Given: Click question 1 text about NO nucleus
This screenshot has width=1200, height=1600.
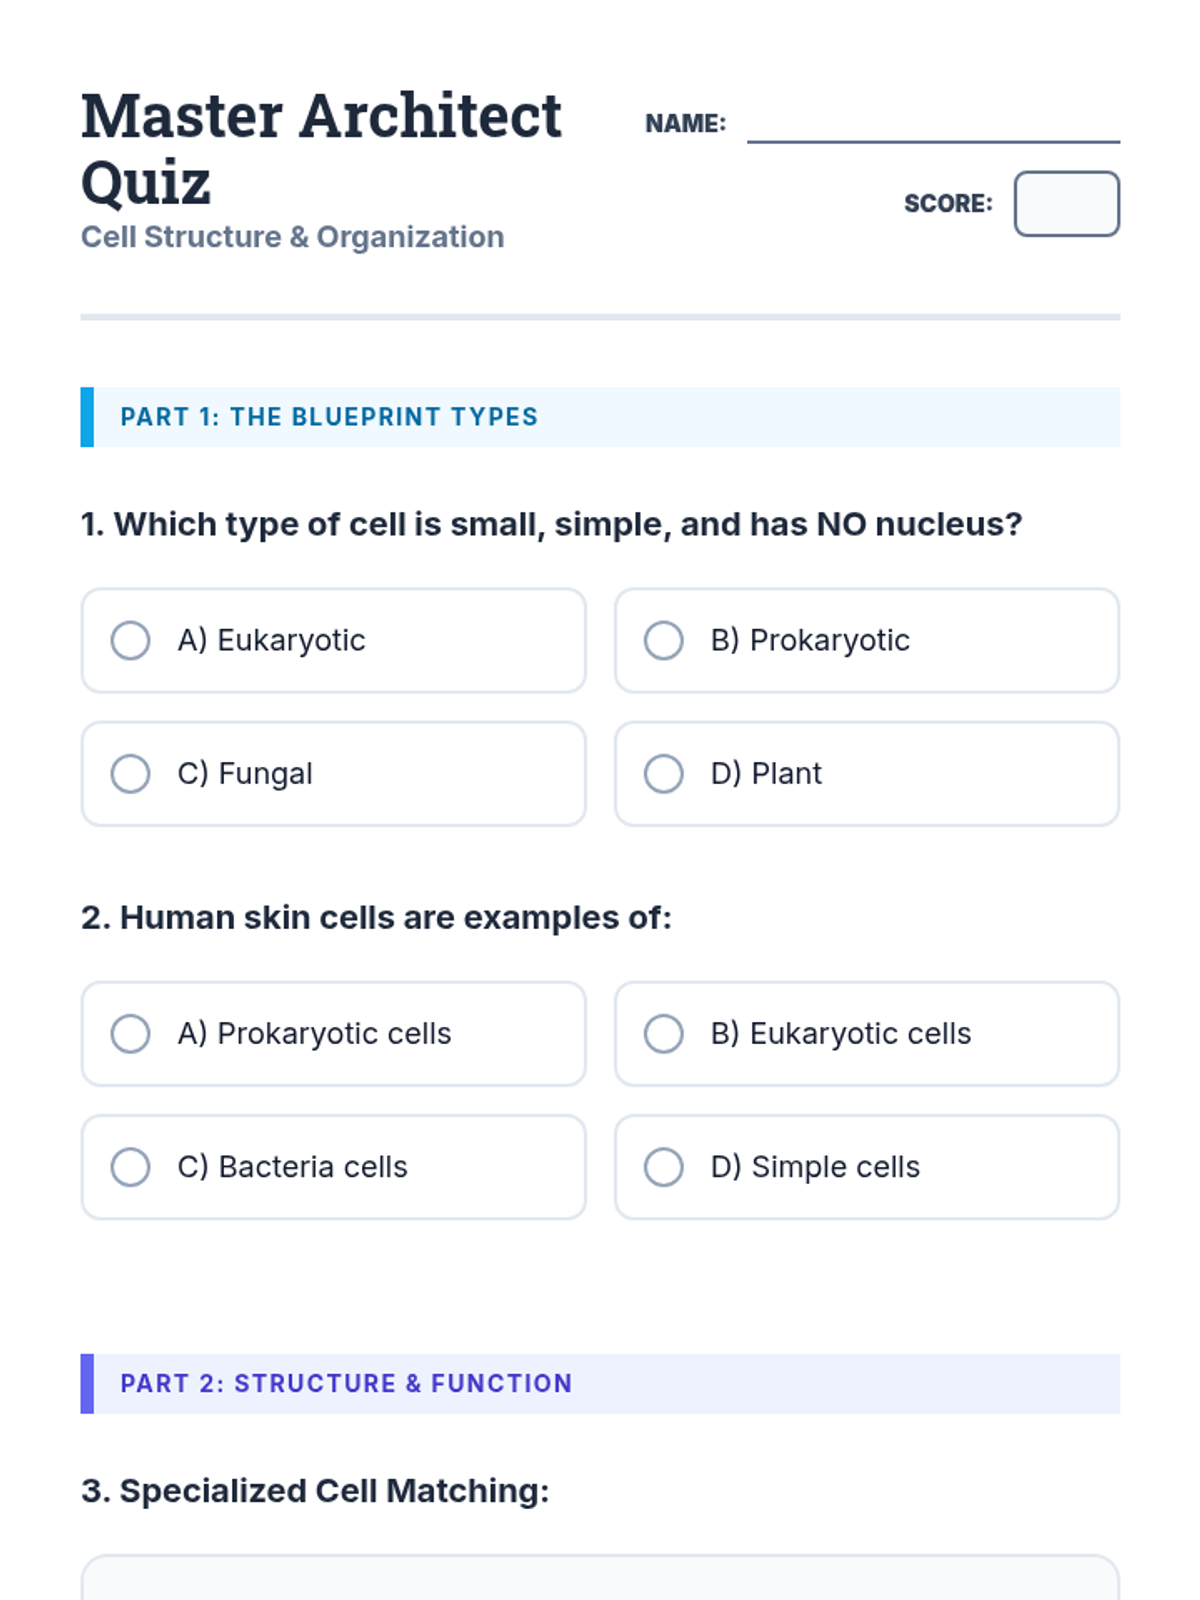Looking at the screenshot, I should coord(551,524).
